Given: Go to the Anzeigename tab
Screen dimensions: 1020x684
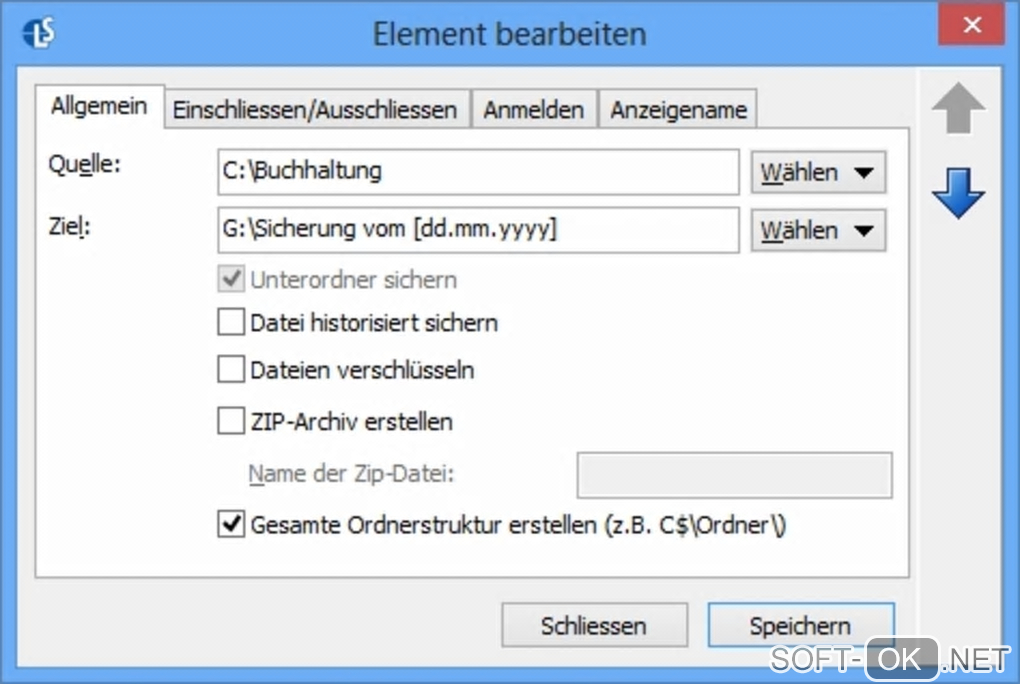Looking at the screenshot, I should coord(678,110).
